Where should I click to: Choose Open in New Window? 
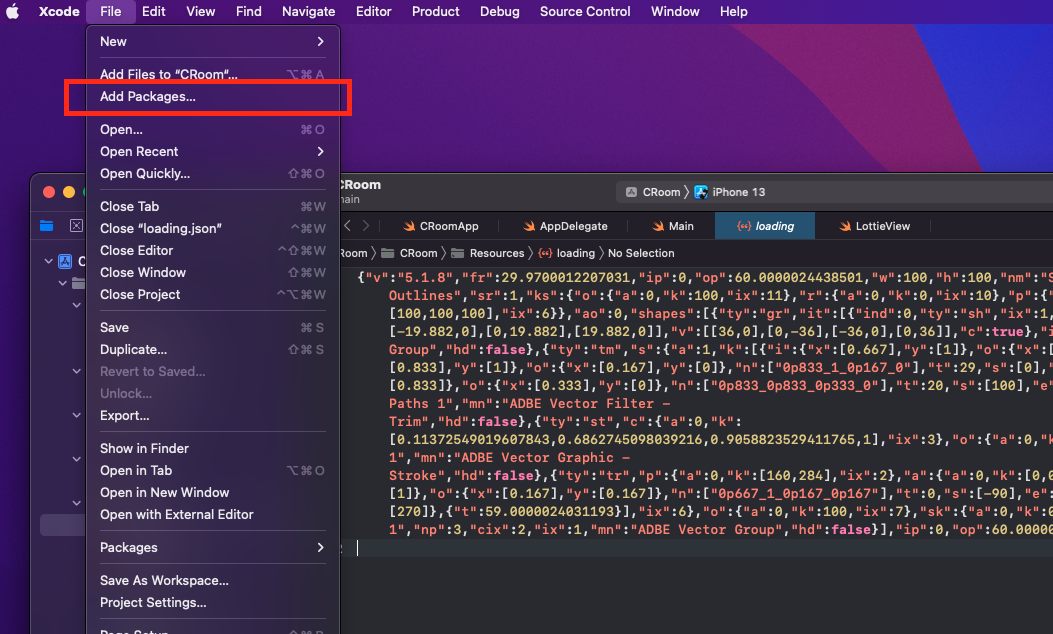[213, 493]
